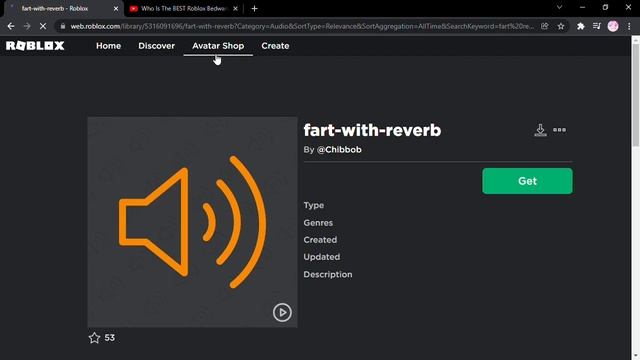
Task: Click the Genres label
Action: coord(318,223)
